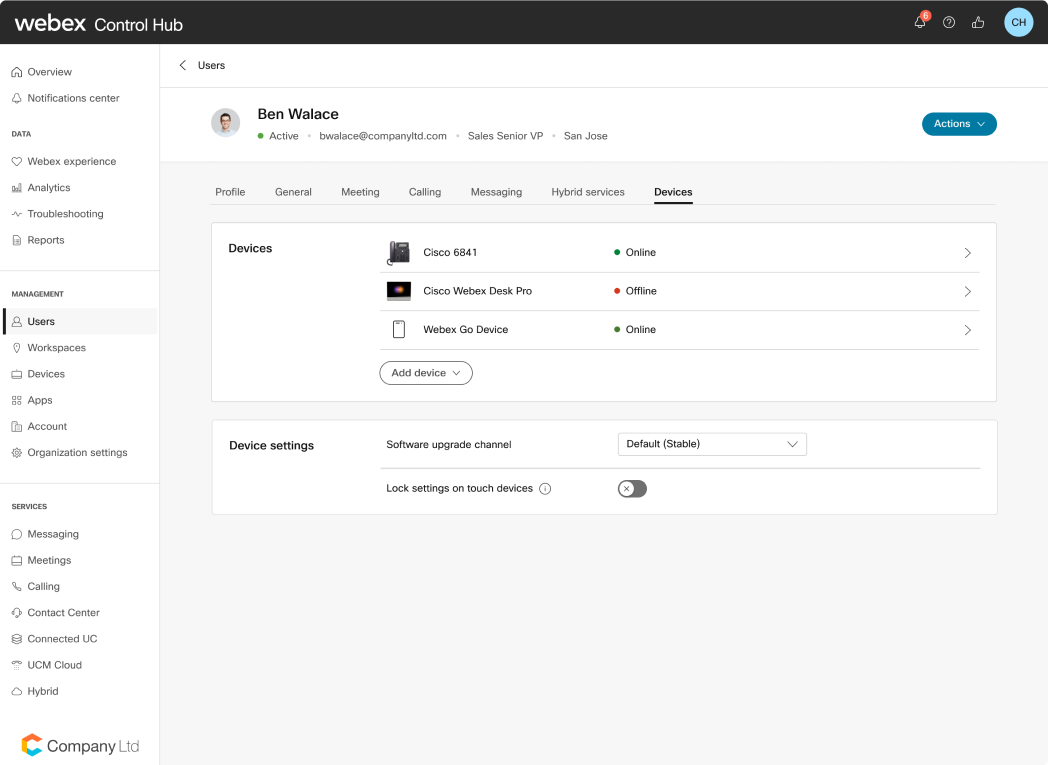This screenshot has width=1048, height=765.
Task: Click the Offline status of Desk Pro
Action: 635,291
